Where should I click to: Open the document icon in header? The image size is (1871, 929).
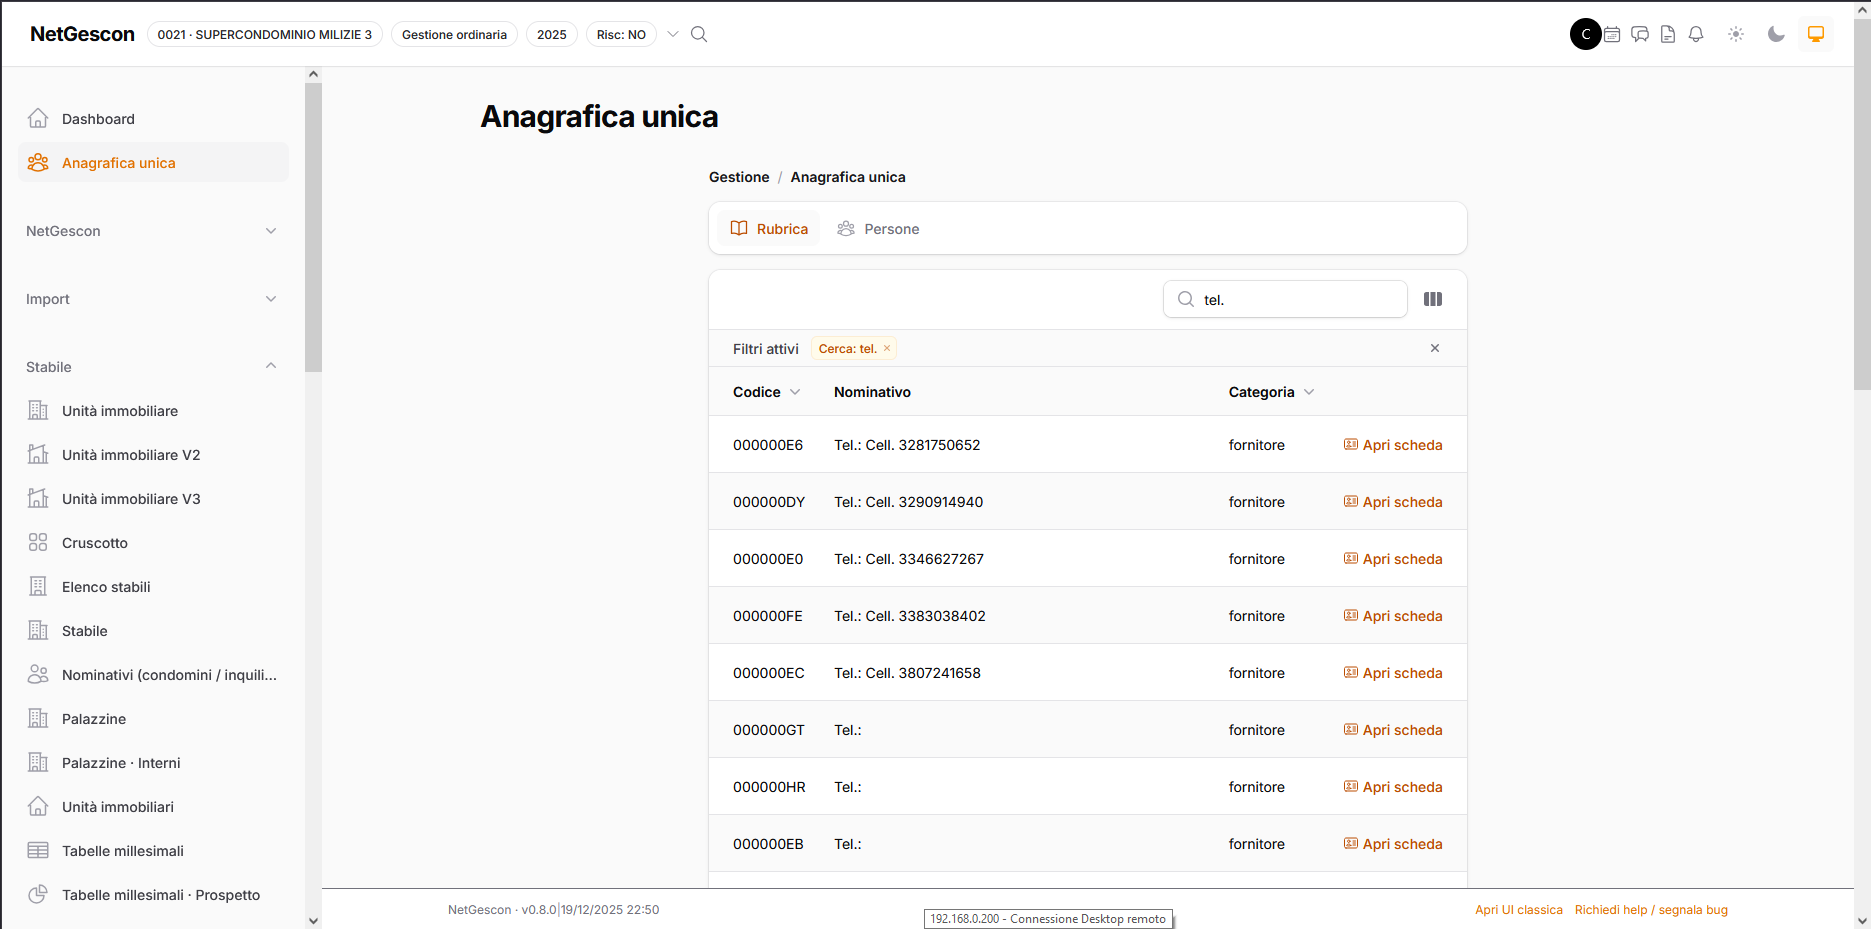coord(1668,34)
